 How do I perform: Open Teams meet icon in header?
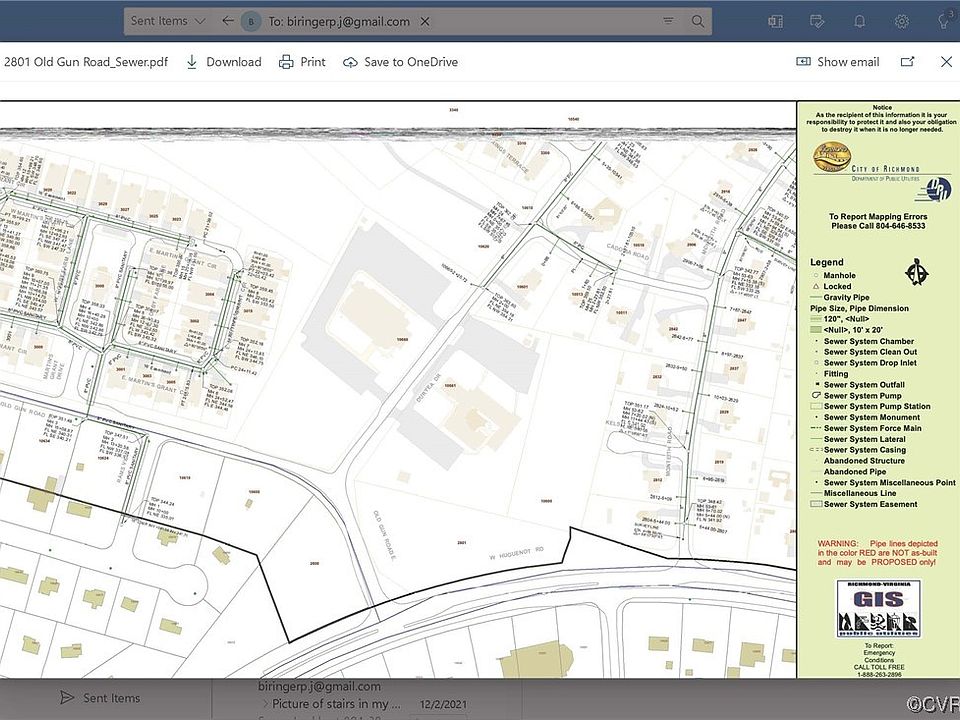click(x=775, y=21)
